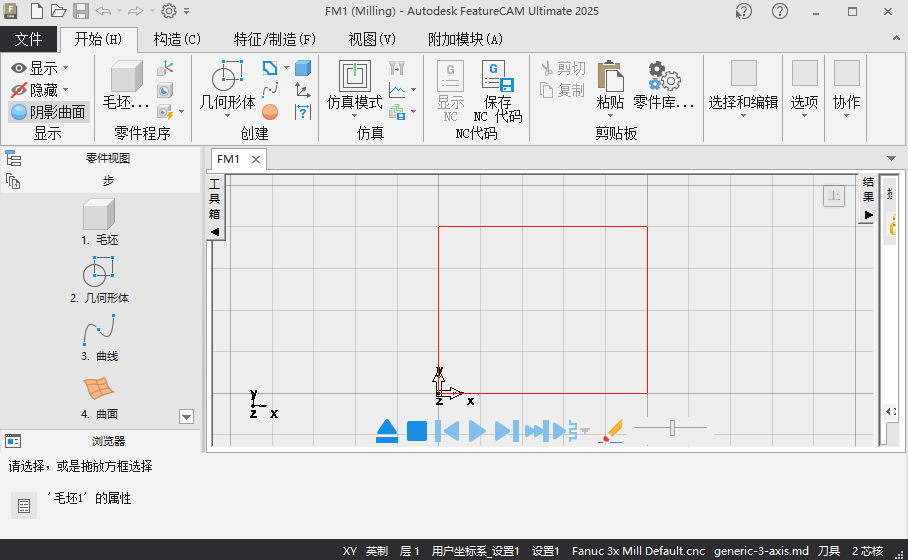
Task: Click the dimension query icon with question mark
Action: coord(303,112)
